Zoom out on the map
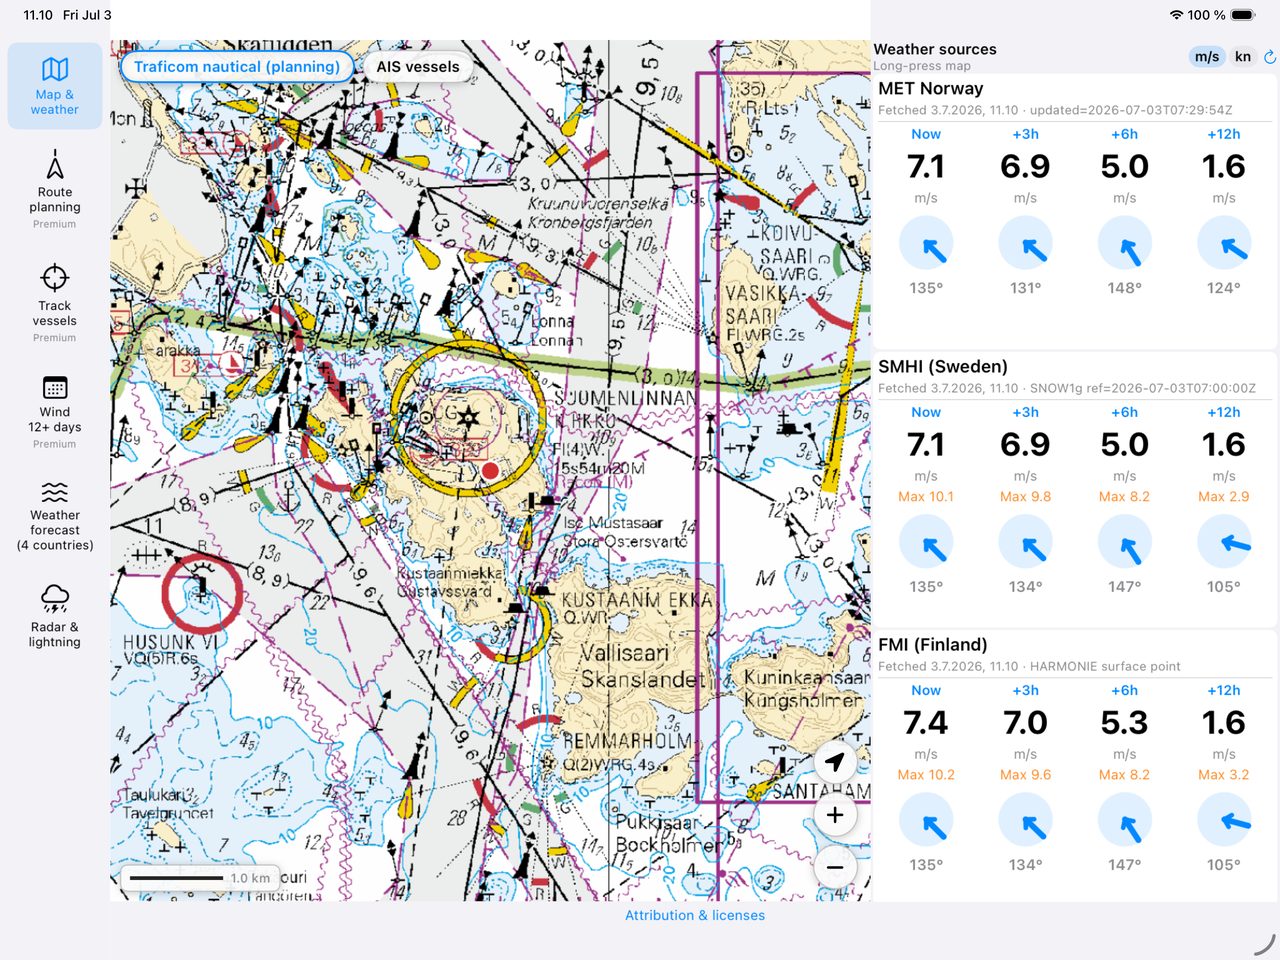 (x=835, y=867)
